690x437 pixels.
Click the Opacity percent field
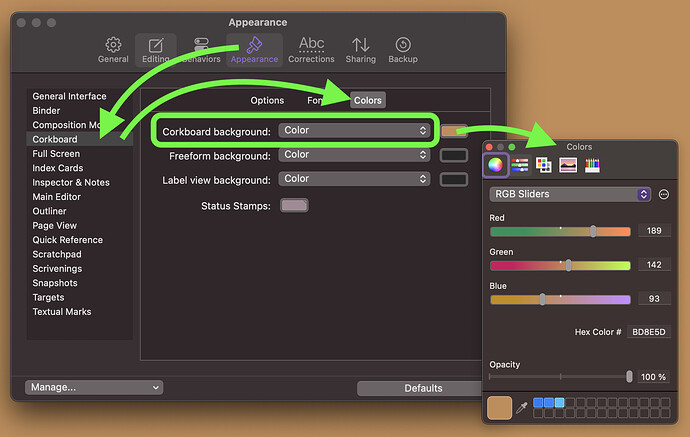click(653, 377)
